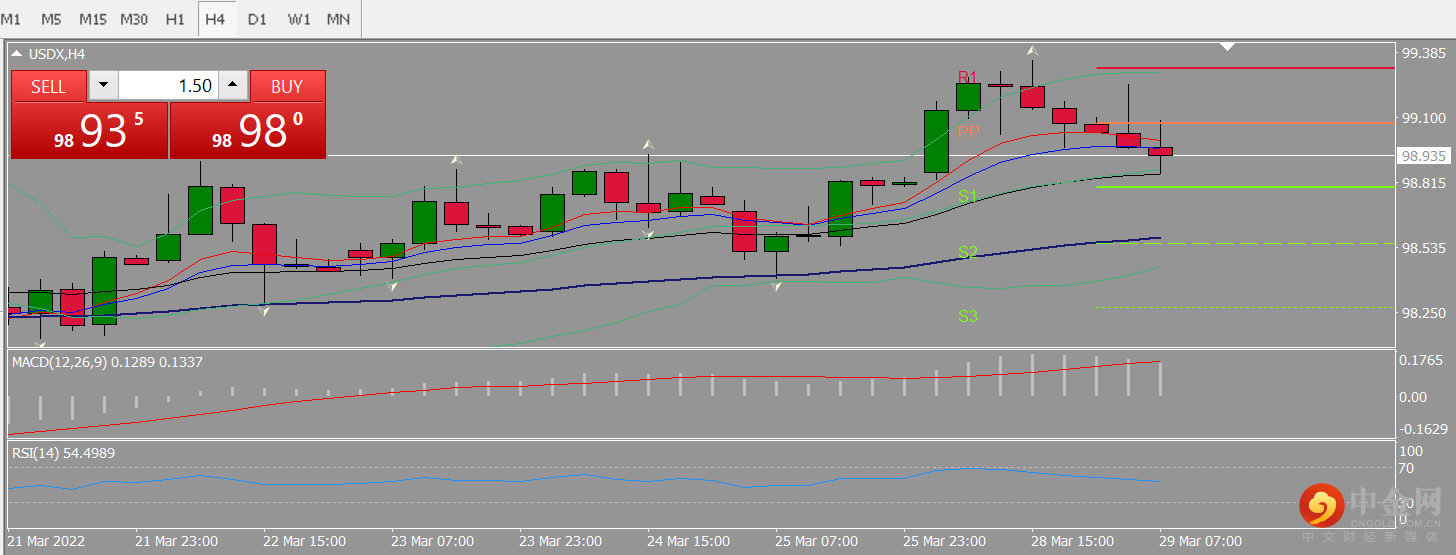This screenshot has width=1456, height=555.
Task: Choose the D1 daily timeframe
Action: [257, 19]
